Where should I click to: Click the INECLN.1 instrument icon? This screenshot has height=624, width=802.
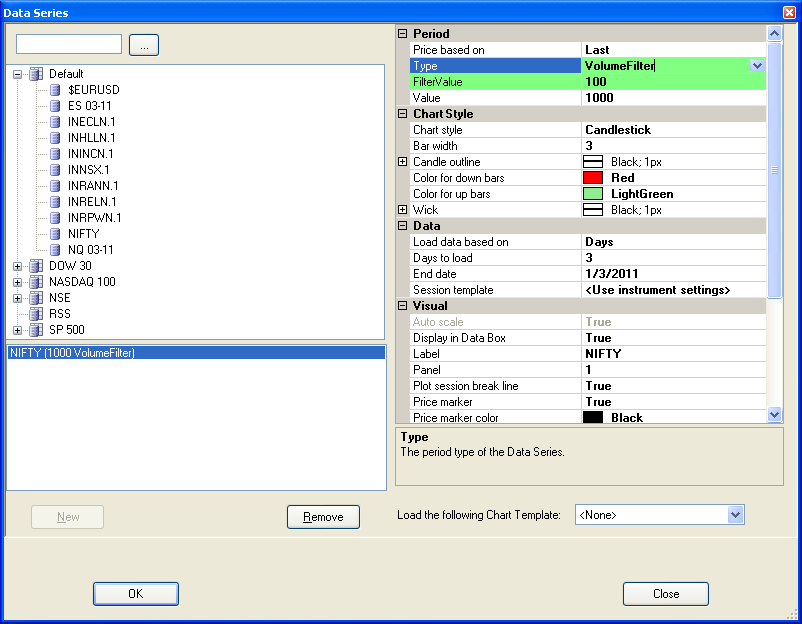[x=55, y=122]
